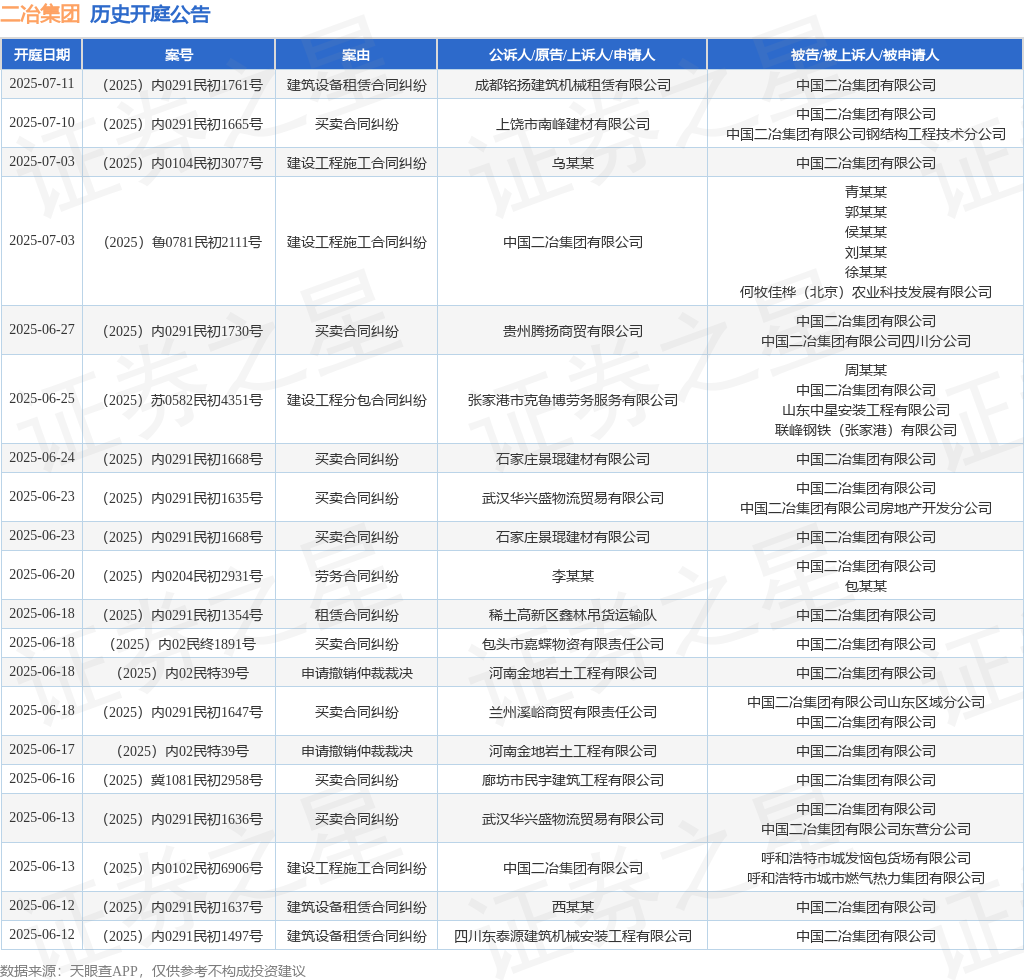Click defendant 呼和浩特市城市燃气热力集团有限公司

(x=865, y=878)
